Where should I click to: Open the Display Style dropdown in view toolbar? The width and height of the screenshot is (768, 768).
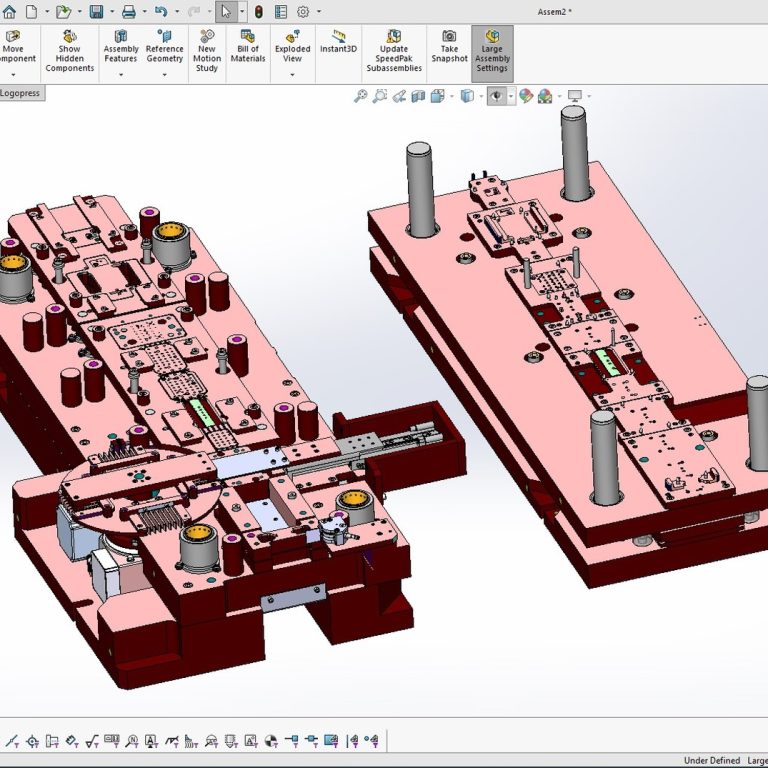coord(480,96)
